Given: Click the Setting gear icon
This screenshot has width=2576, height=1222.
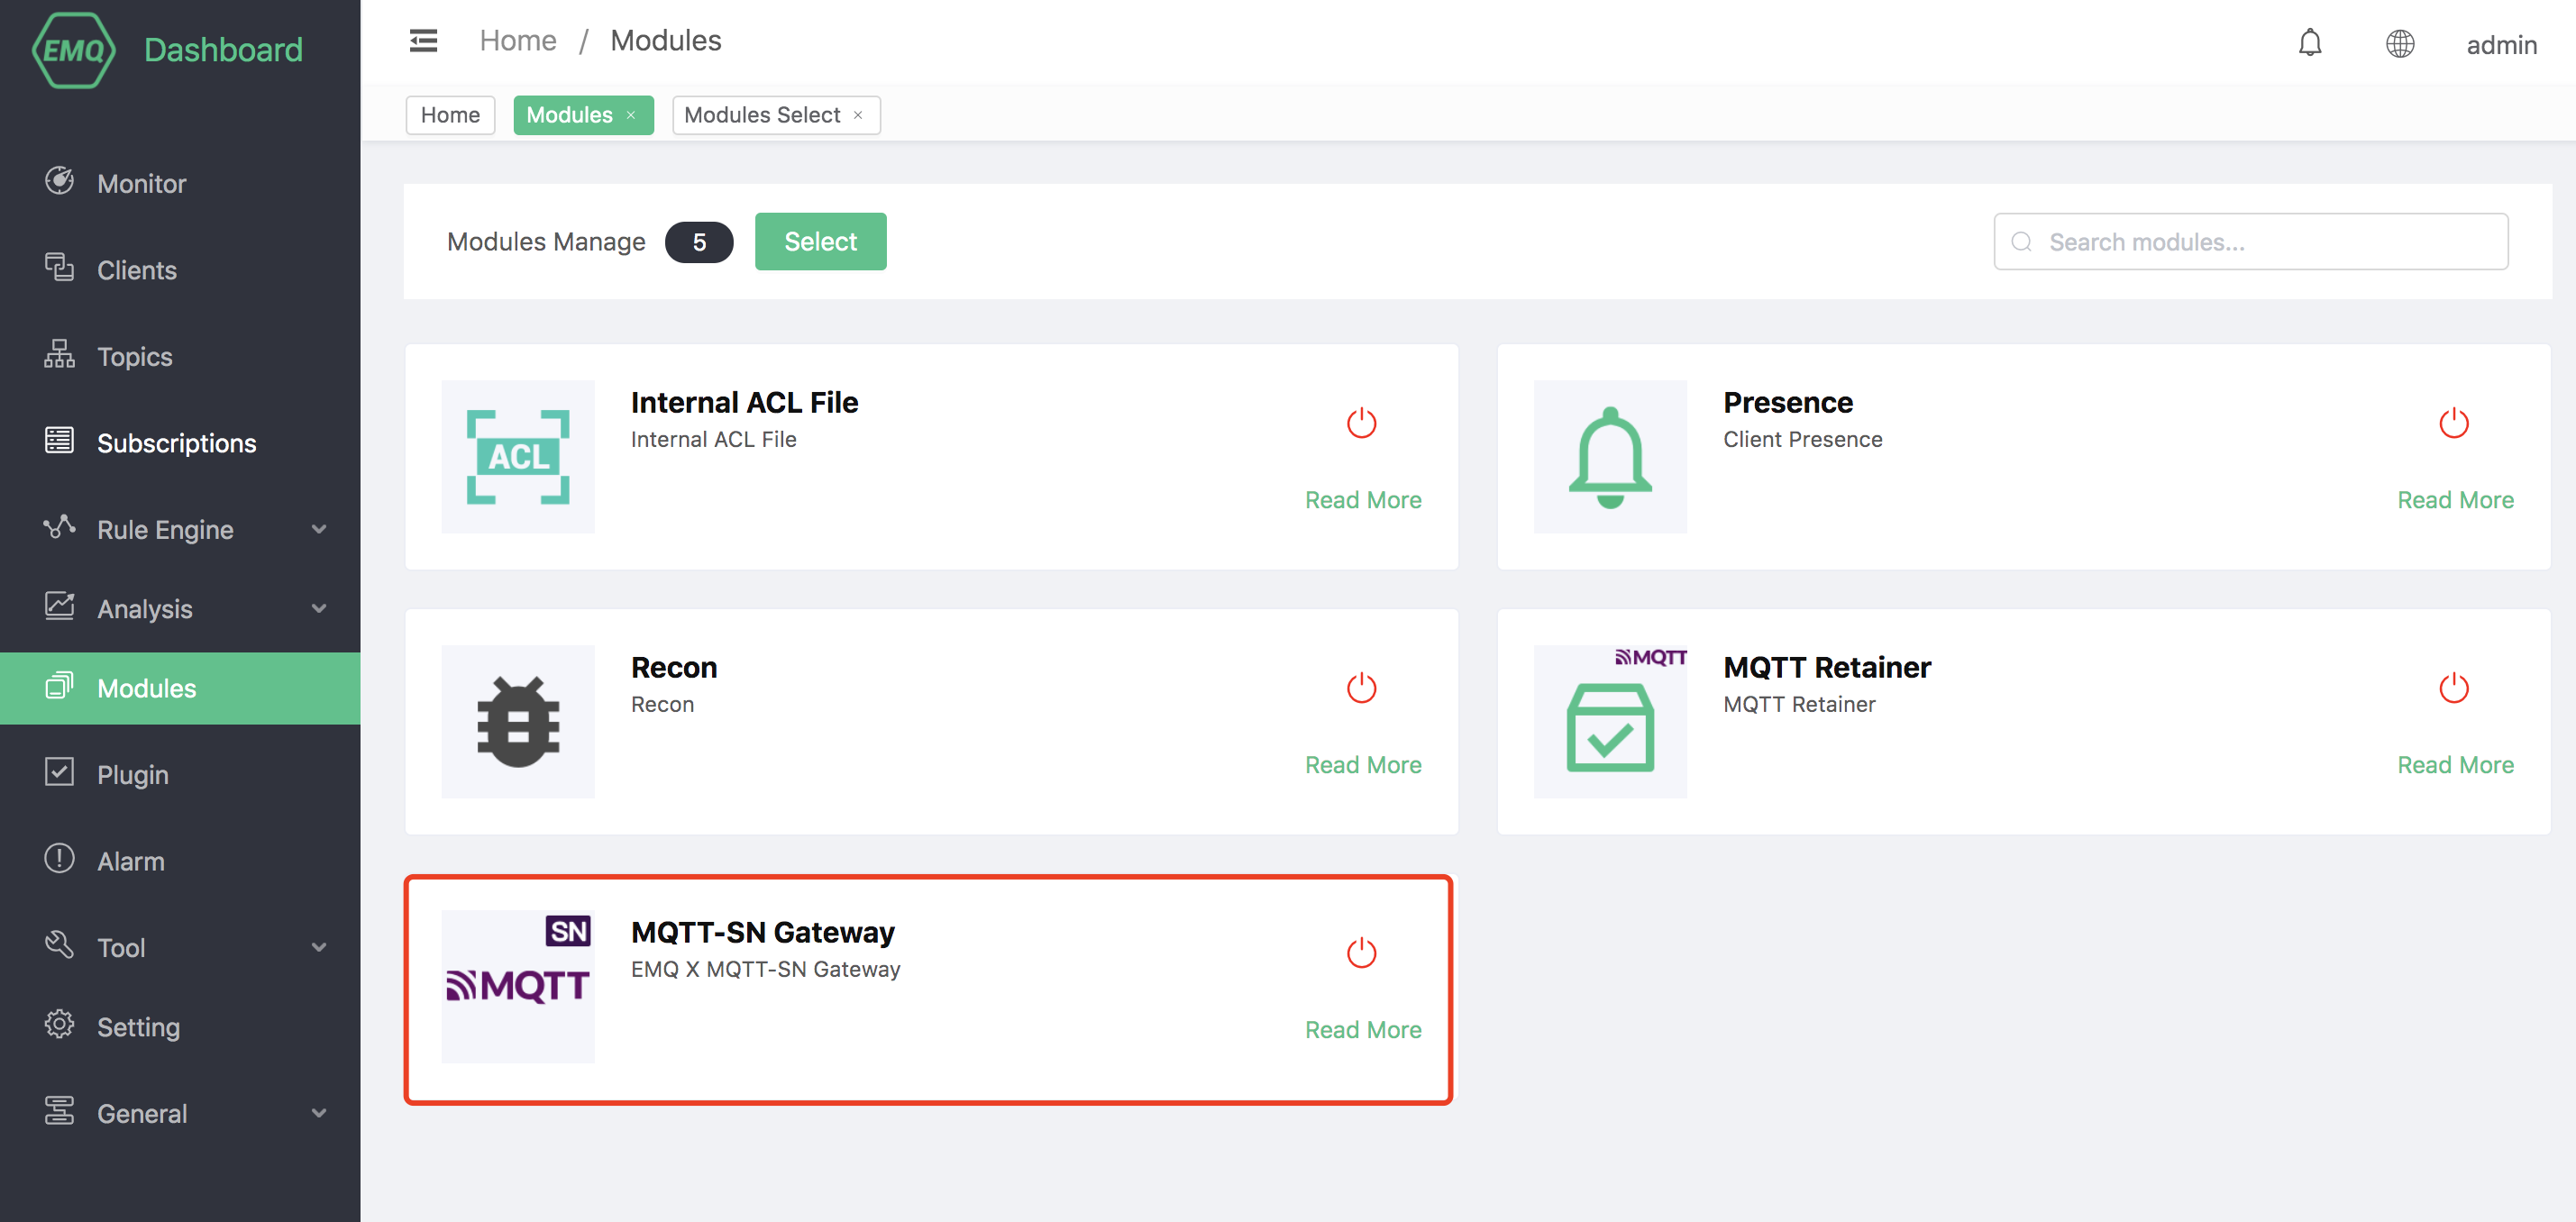Looking at the screenshot, I should pos(59,1025).
